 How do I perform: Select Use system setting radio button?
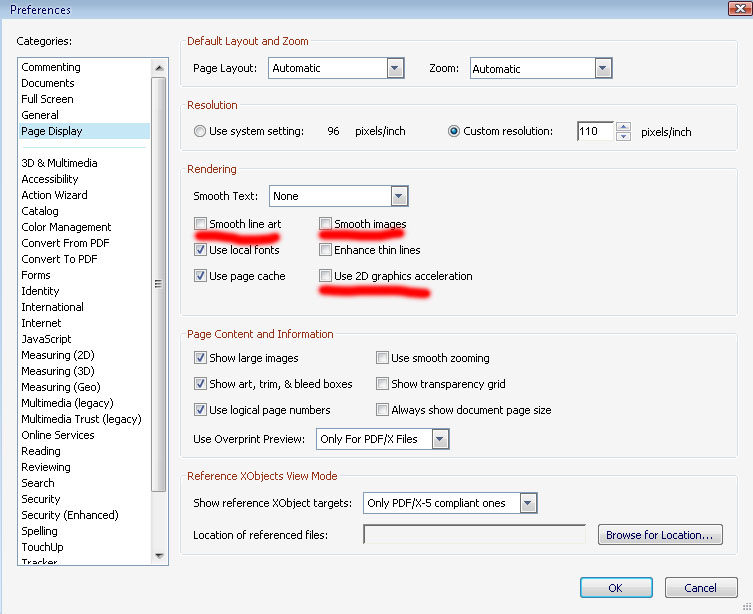200,131
